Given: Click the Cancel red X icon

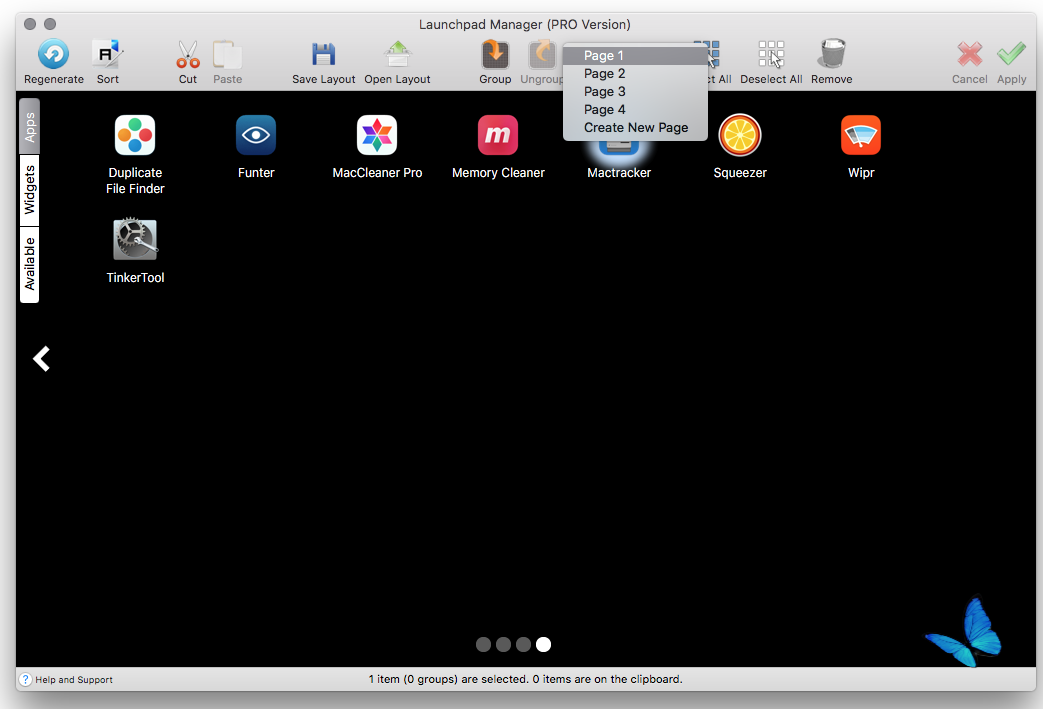Looking at the screenshot, I should click(x=969, y=55).
